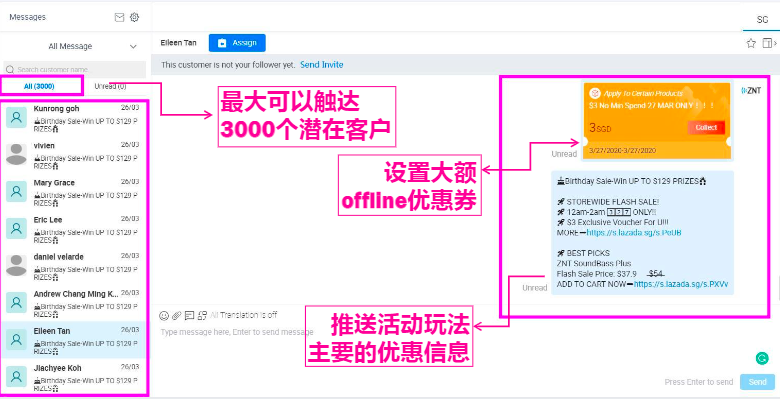The image size is (780, 399).
Task: Switch to the All (3000) tab
Action: point(39,86)
